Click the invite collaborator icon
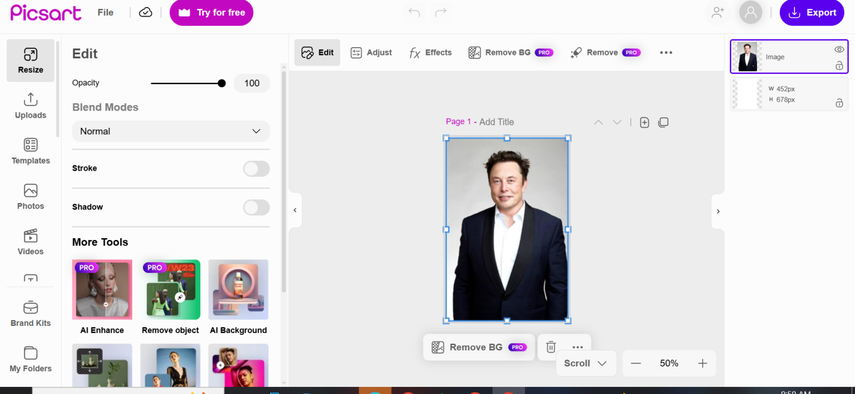 718,13
